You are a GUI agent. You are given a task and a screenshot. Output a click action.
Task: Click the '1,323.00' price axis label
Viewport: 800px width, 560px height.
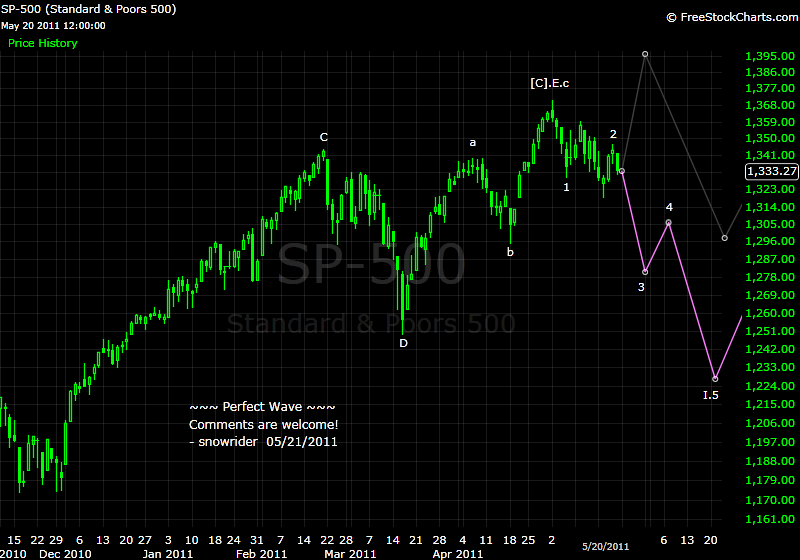point(770,189)
